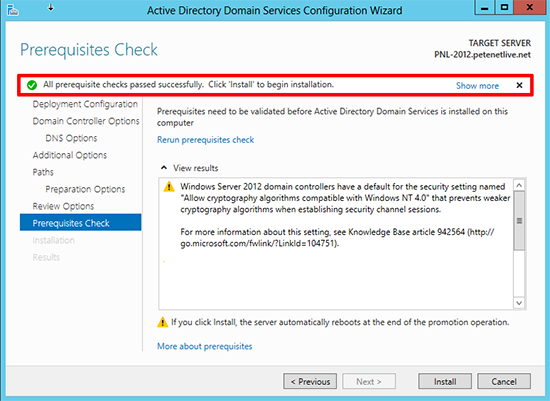This screenshot has width=550, height=401.
Task: Click the PNL-2012.petenetlive.net server name
Action: 482,55
